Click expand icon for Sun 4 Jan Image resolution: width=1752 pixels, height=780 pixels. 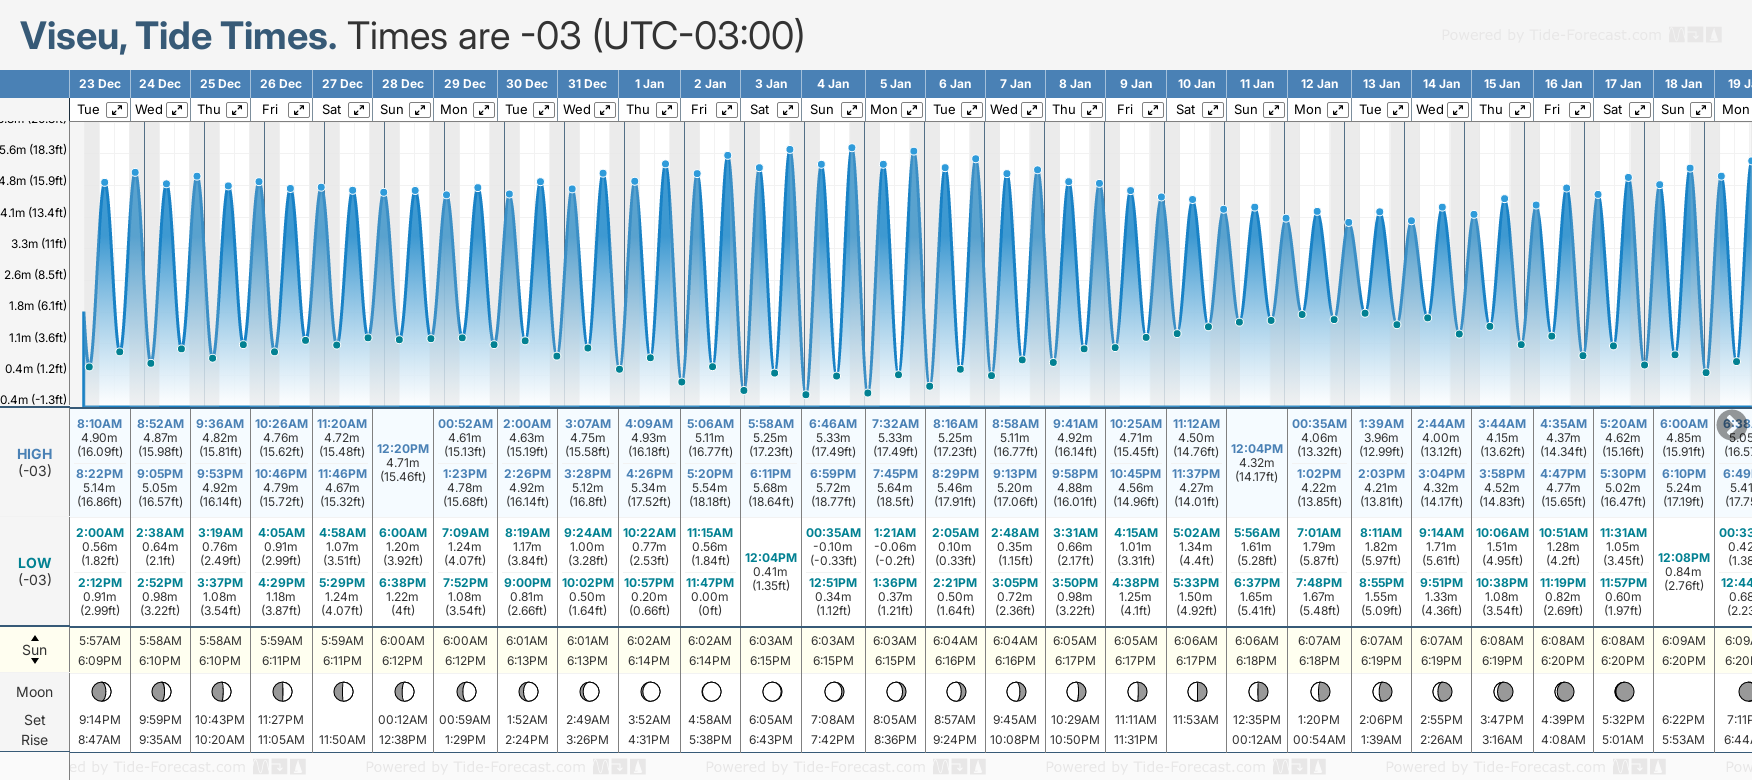coord(850,110)
